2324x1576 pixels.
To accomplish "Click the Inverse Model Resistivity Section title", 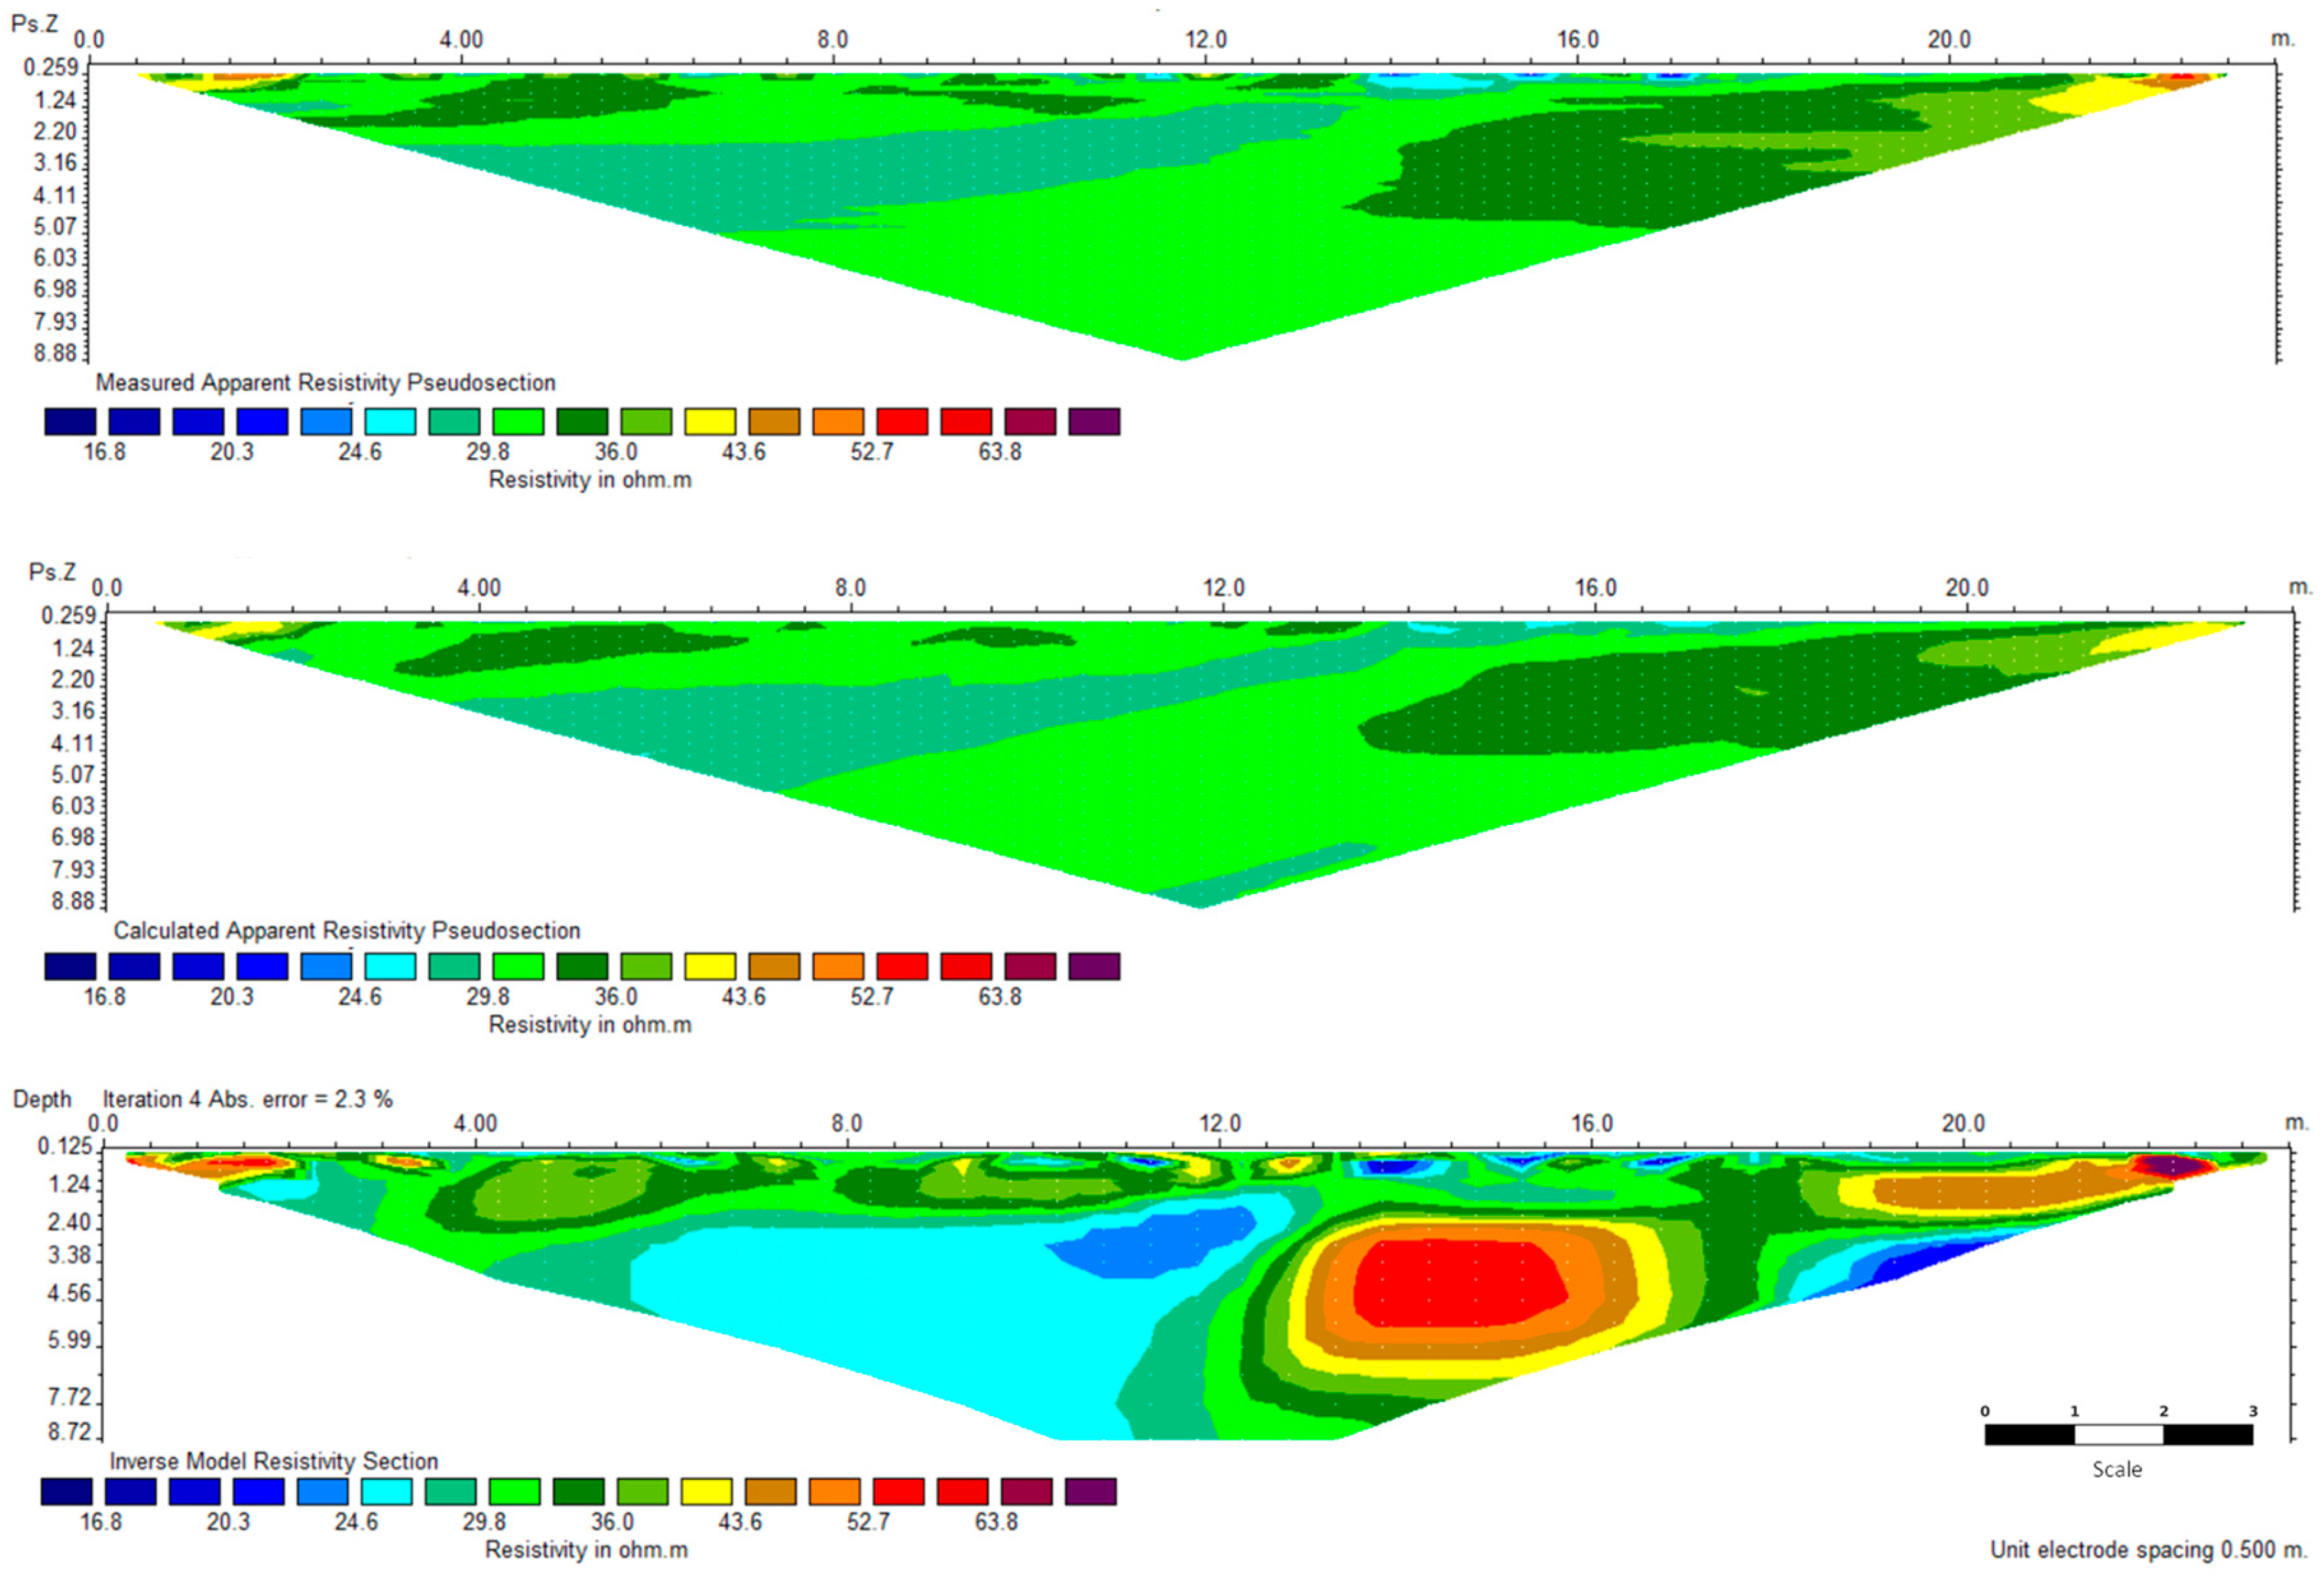I will [273, 1461].
